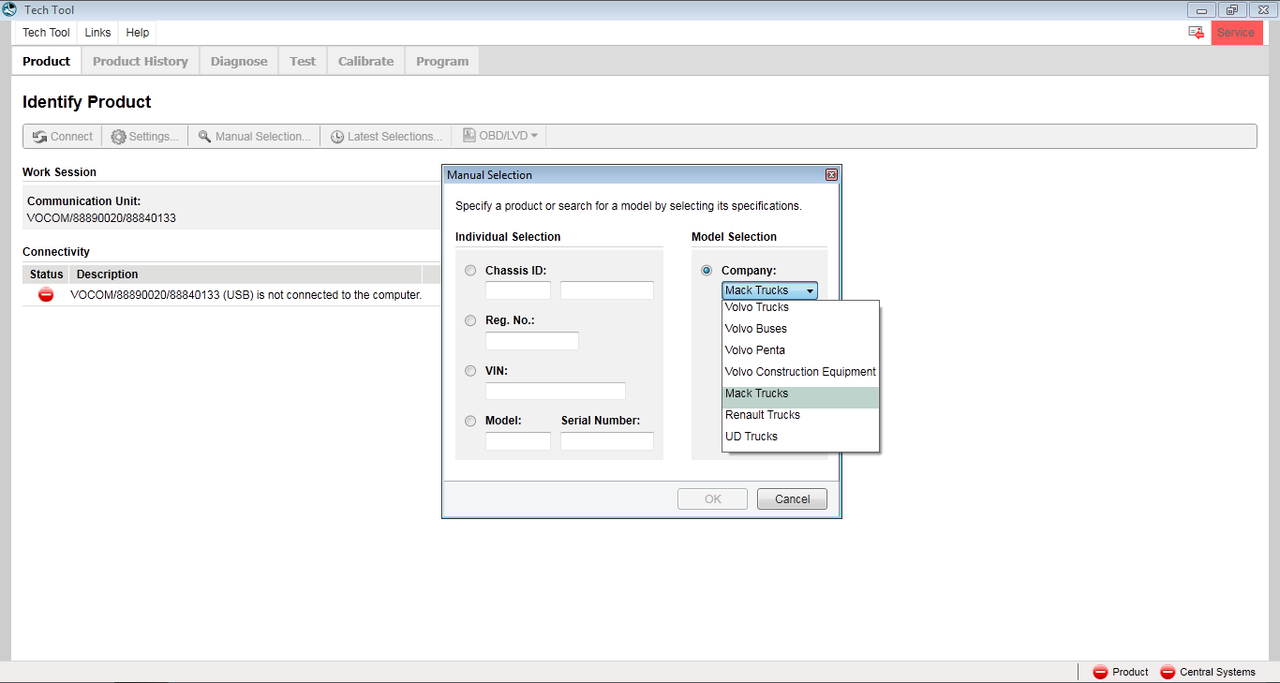Screen dimensions: 1280x683
Task: Switch to the Product History tab
Action: [140, 61]
